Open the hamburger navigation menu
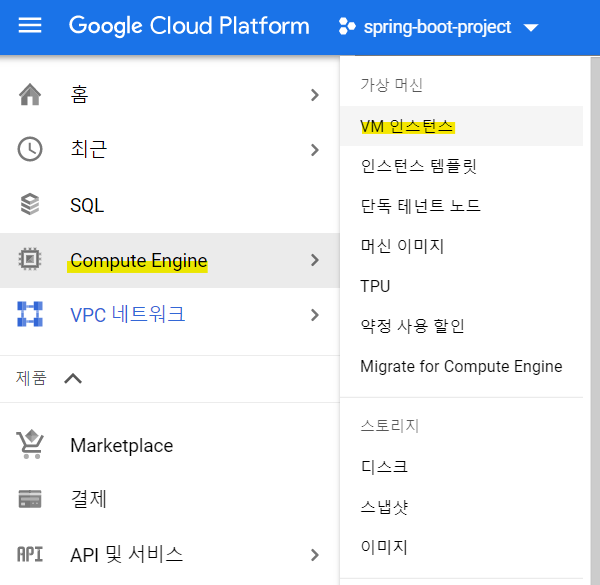This screenshot has width=600, height=585. [30, 26]
